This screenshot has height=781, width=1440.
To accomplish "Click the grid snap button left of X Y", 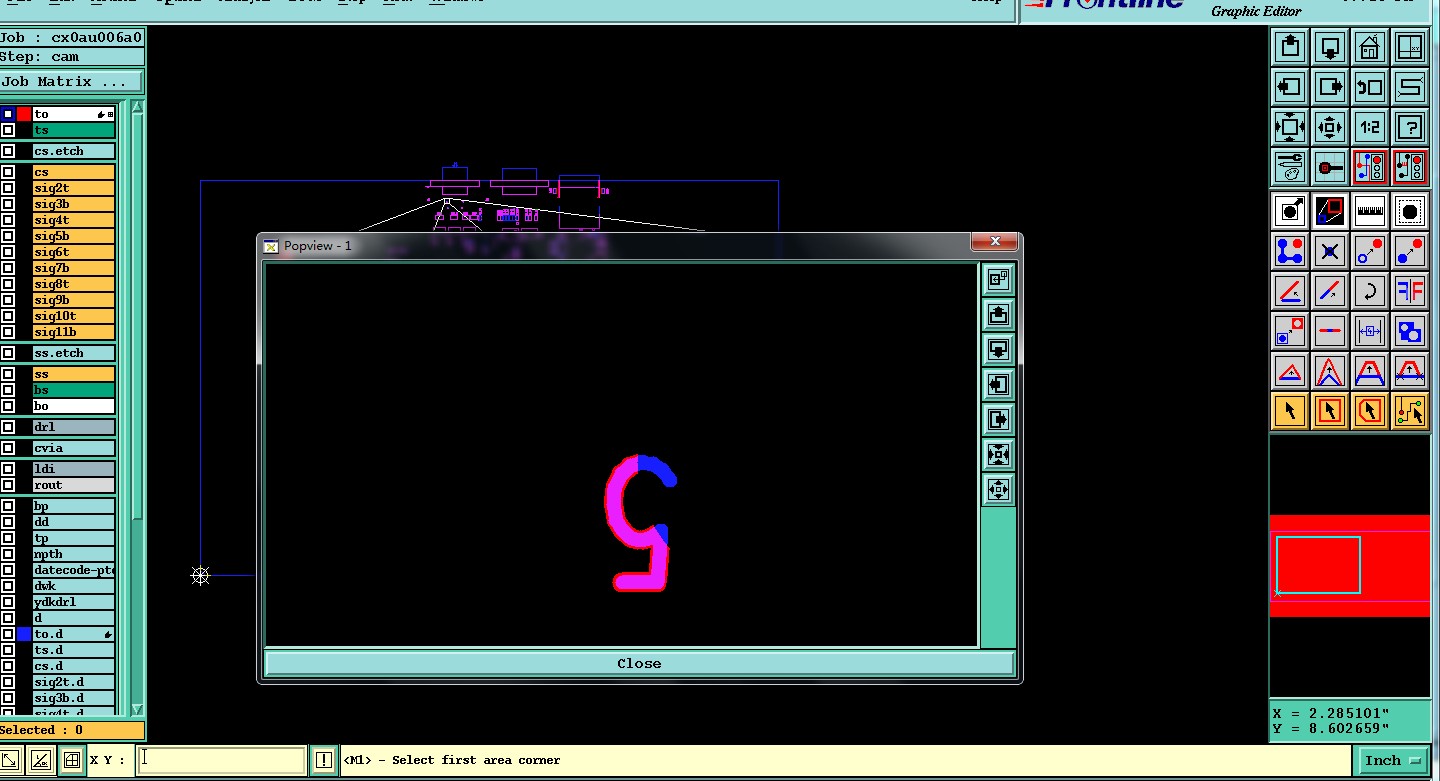I will [71, 760].
